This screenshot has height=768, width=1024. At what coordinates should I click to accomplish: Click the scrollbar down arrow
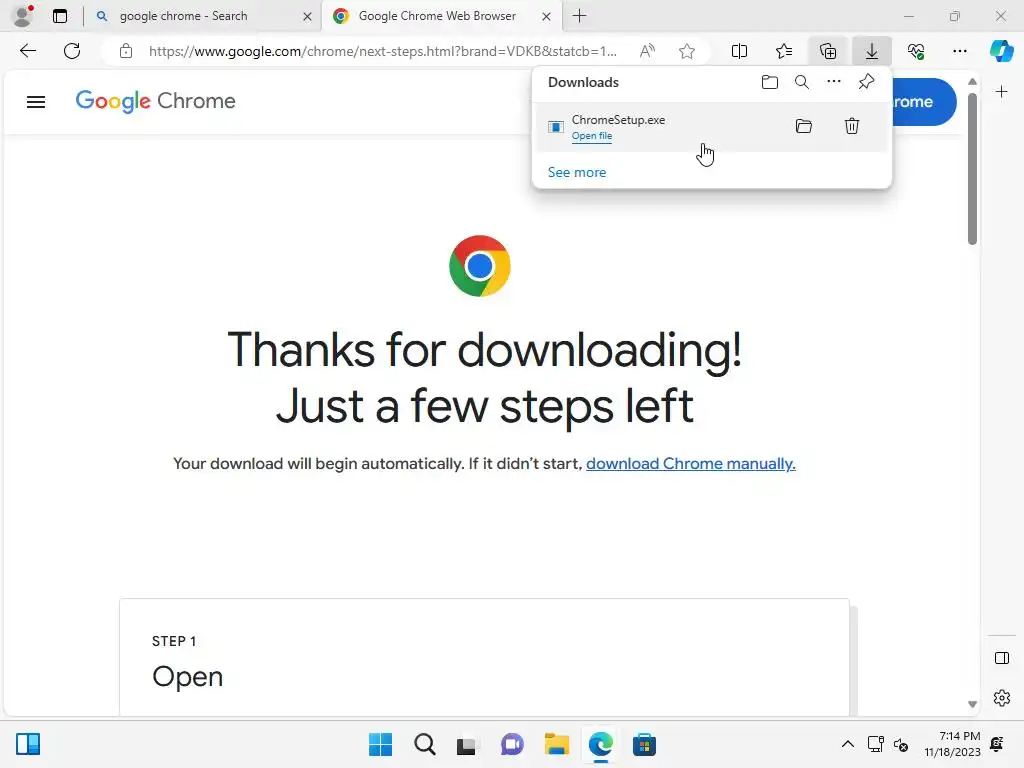click(x=972, y=704)
